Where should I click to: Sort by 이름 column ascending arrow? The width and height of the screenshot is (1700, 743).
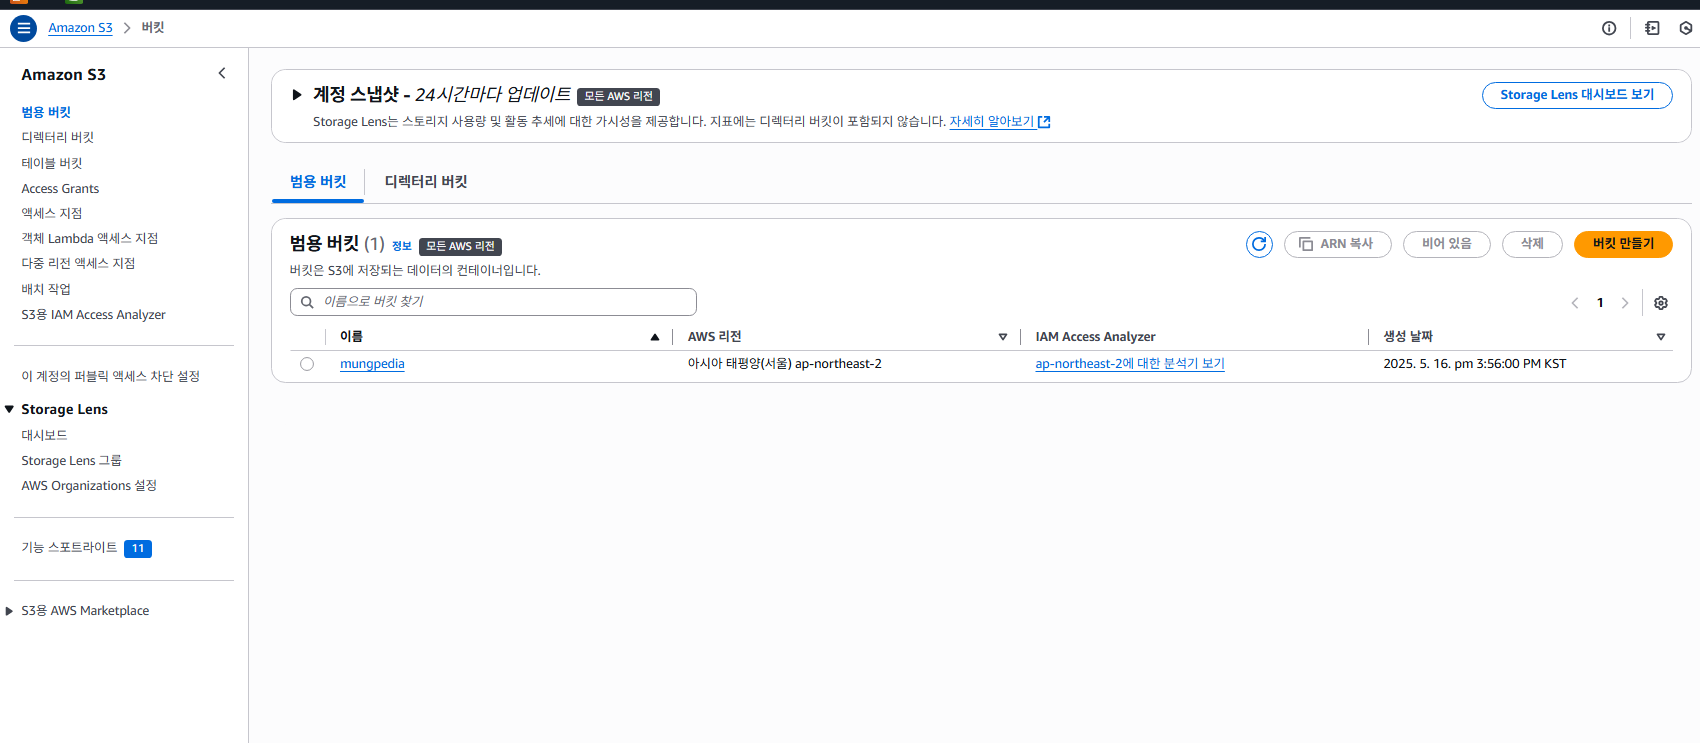(655, 337)
